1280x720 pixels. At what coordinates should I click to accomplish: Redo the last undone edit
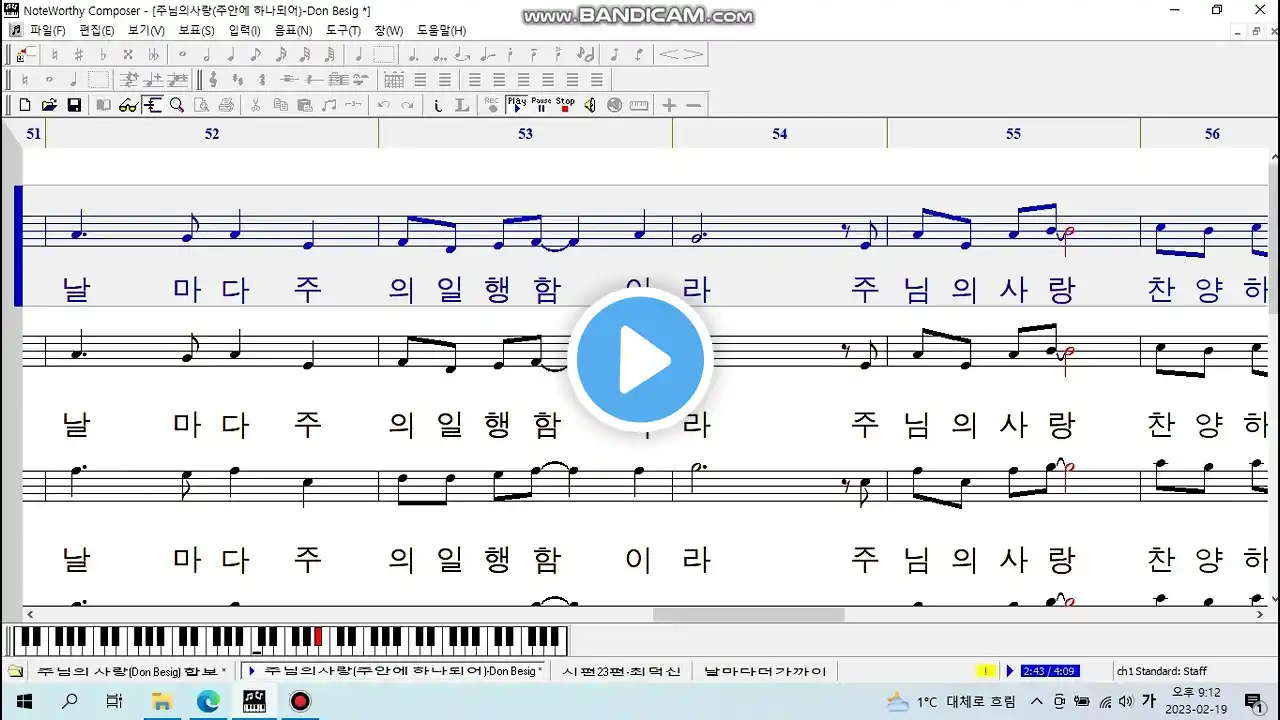(x=408, y=105)
